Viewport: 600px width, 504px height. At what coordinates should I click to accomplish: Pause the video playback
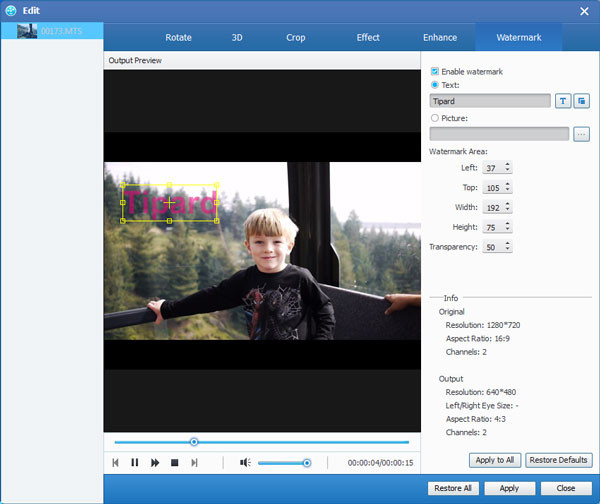coord(135,463)
